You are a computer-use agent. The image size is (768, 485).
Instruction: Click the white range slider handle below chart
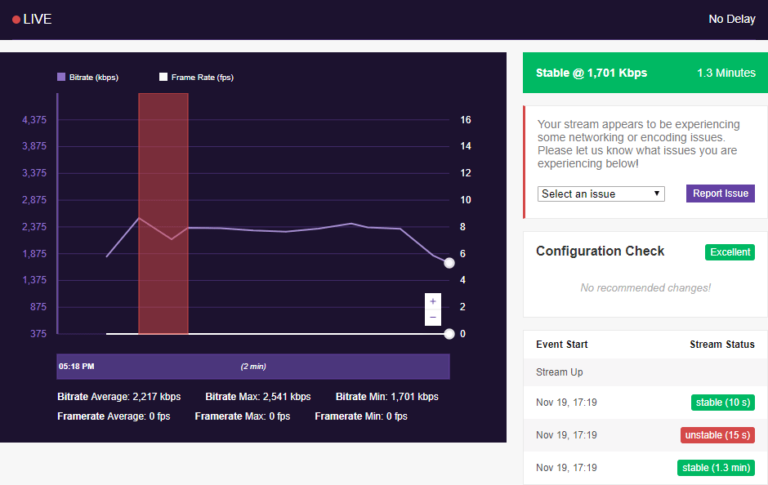pyautogui.click(x=449, y=334)
